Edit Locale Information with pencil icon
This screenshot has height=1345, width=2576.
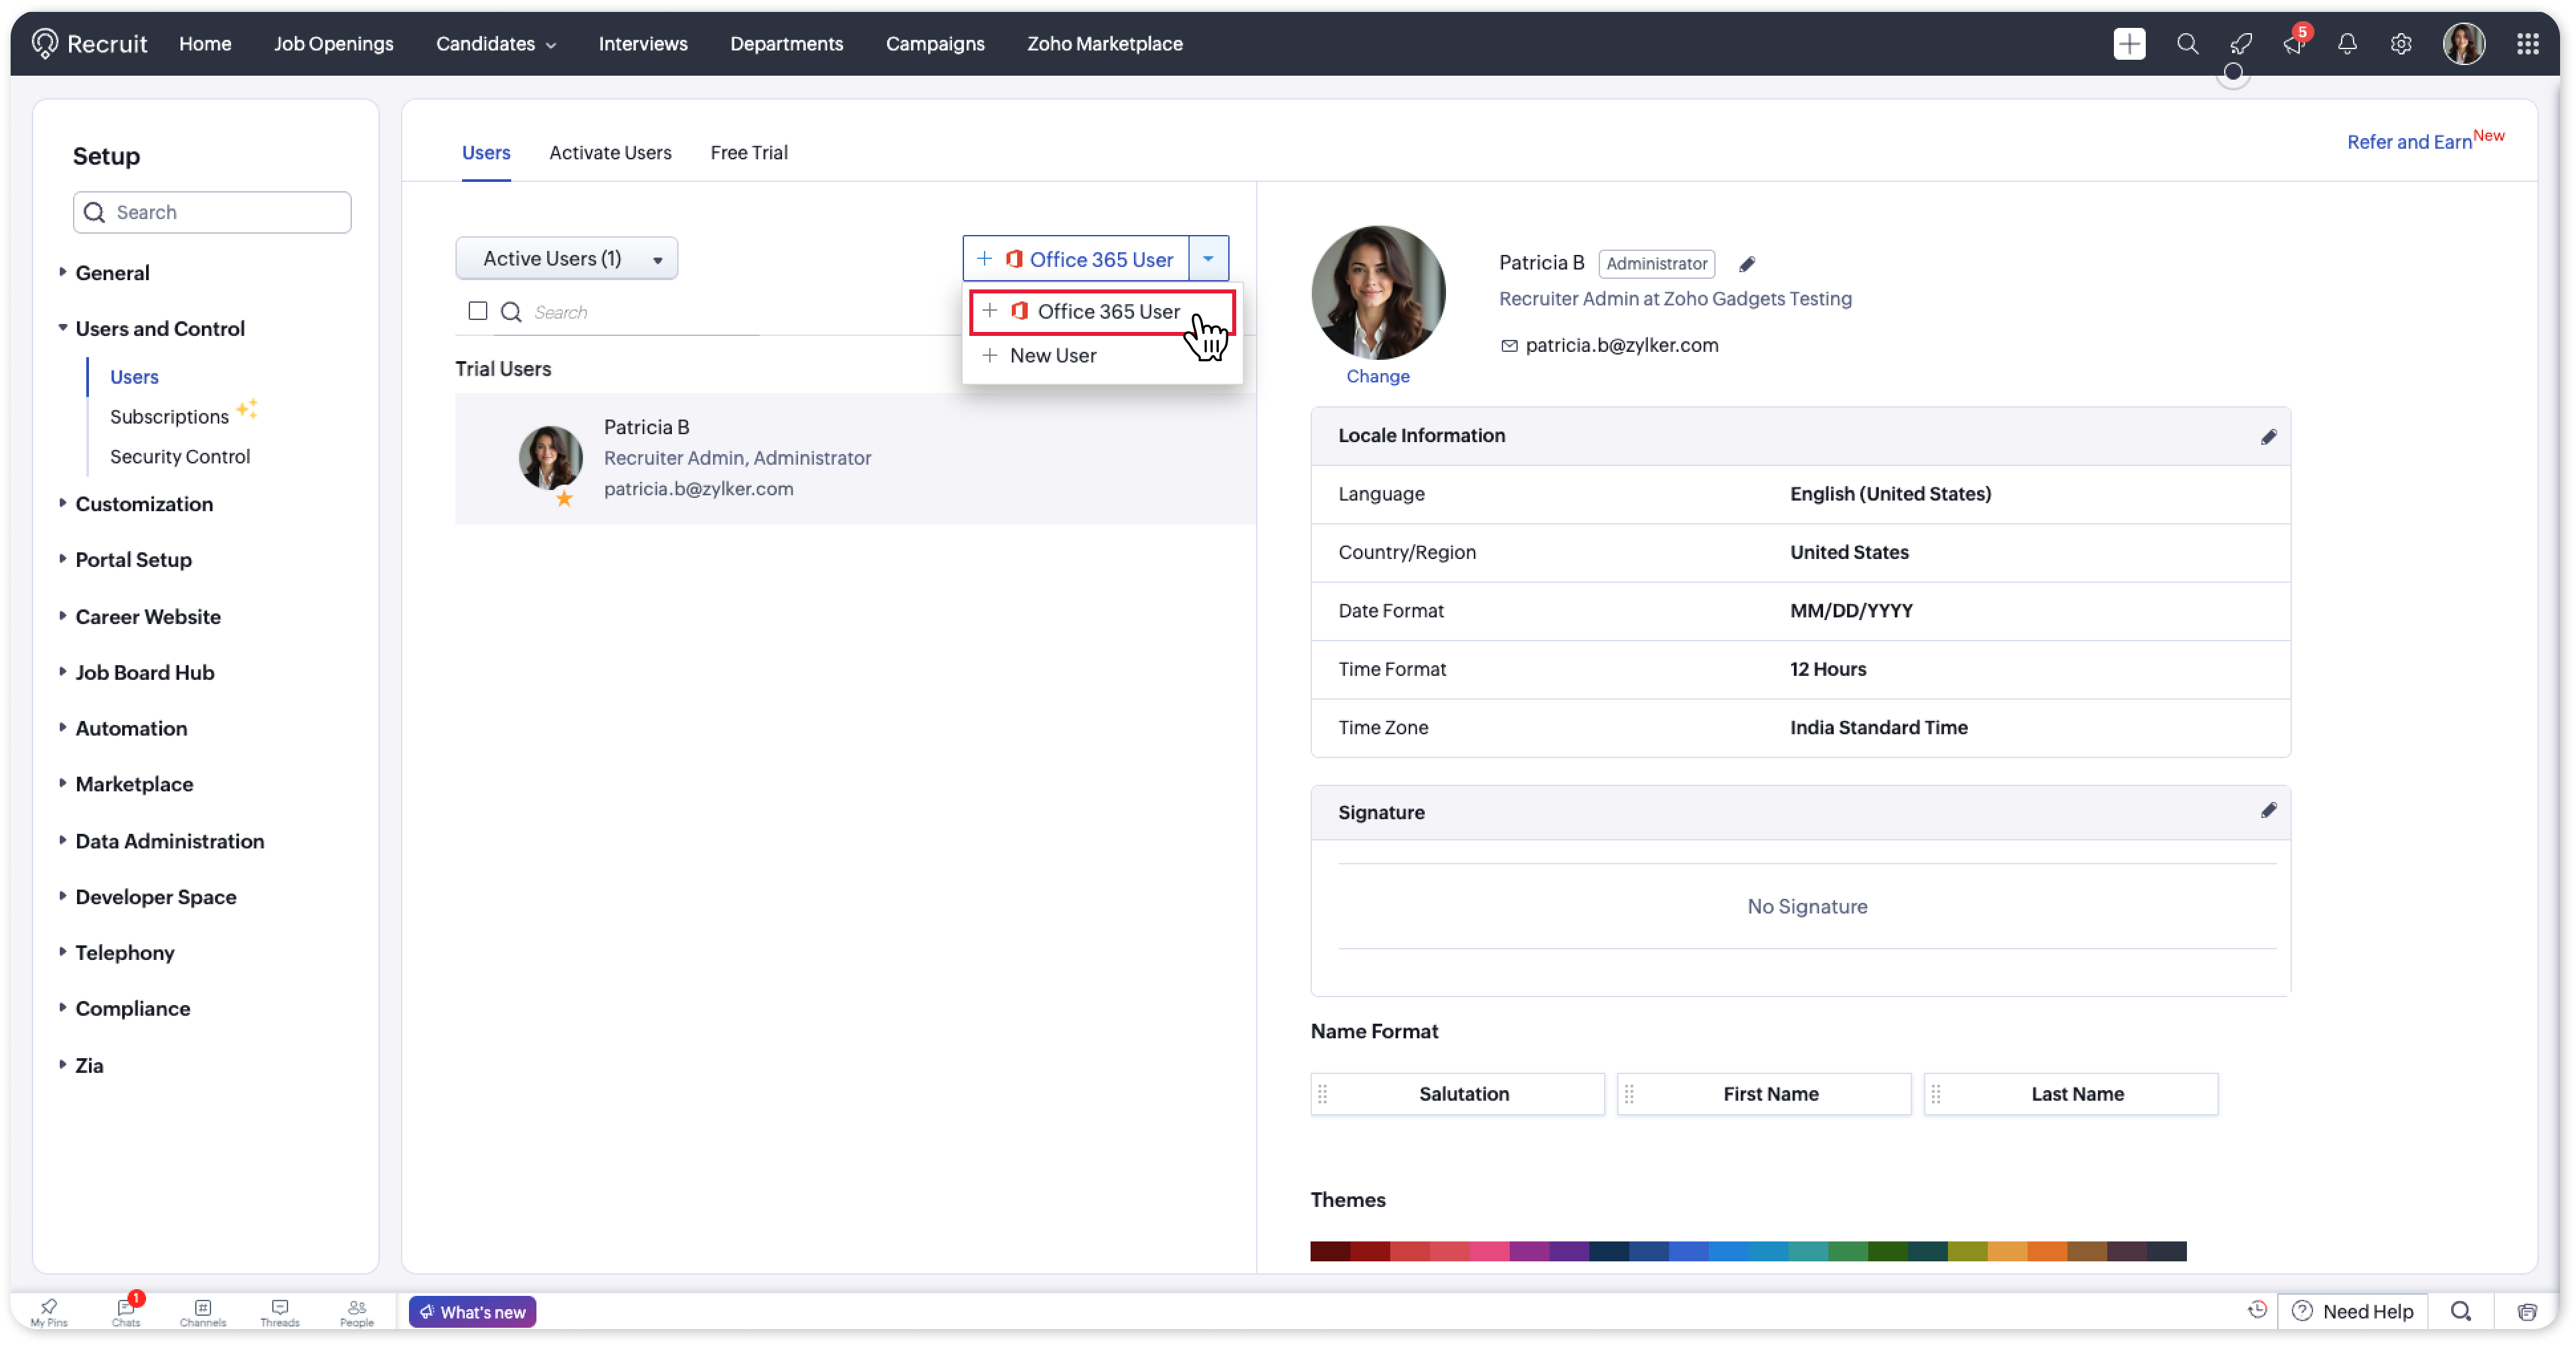pyautogui.click(x=2267, y=436)
